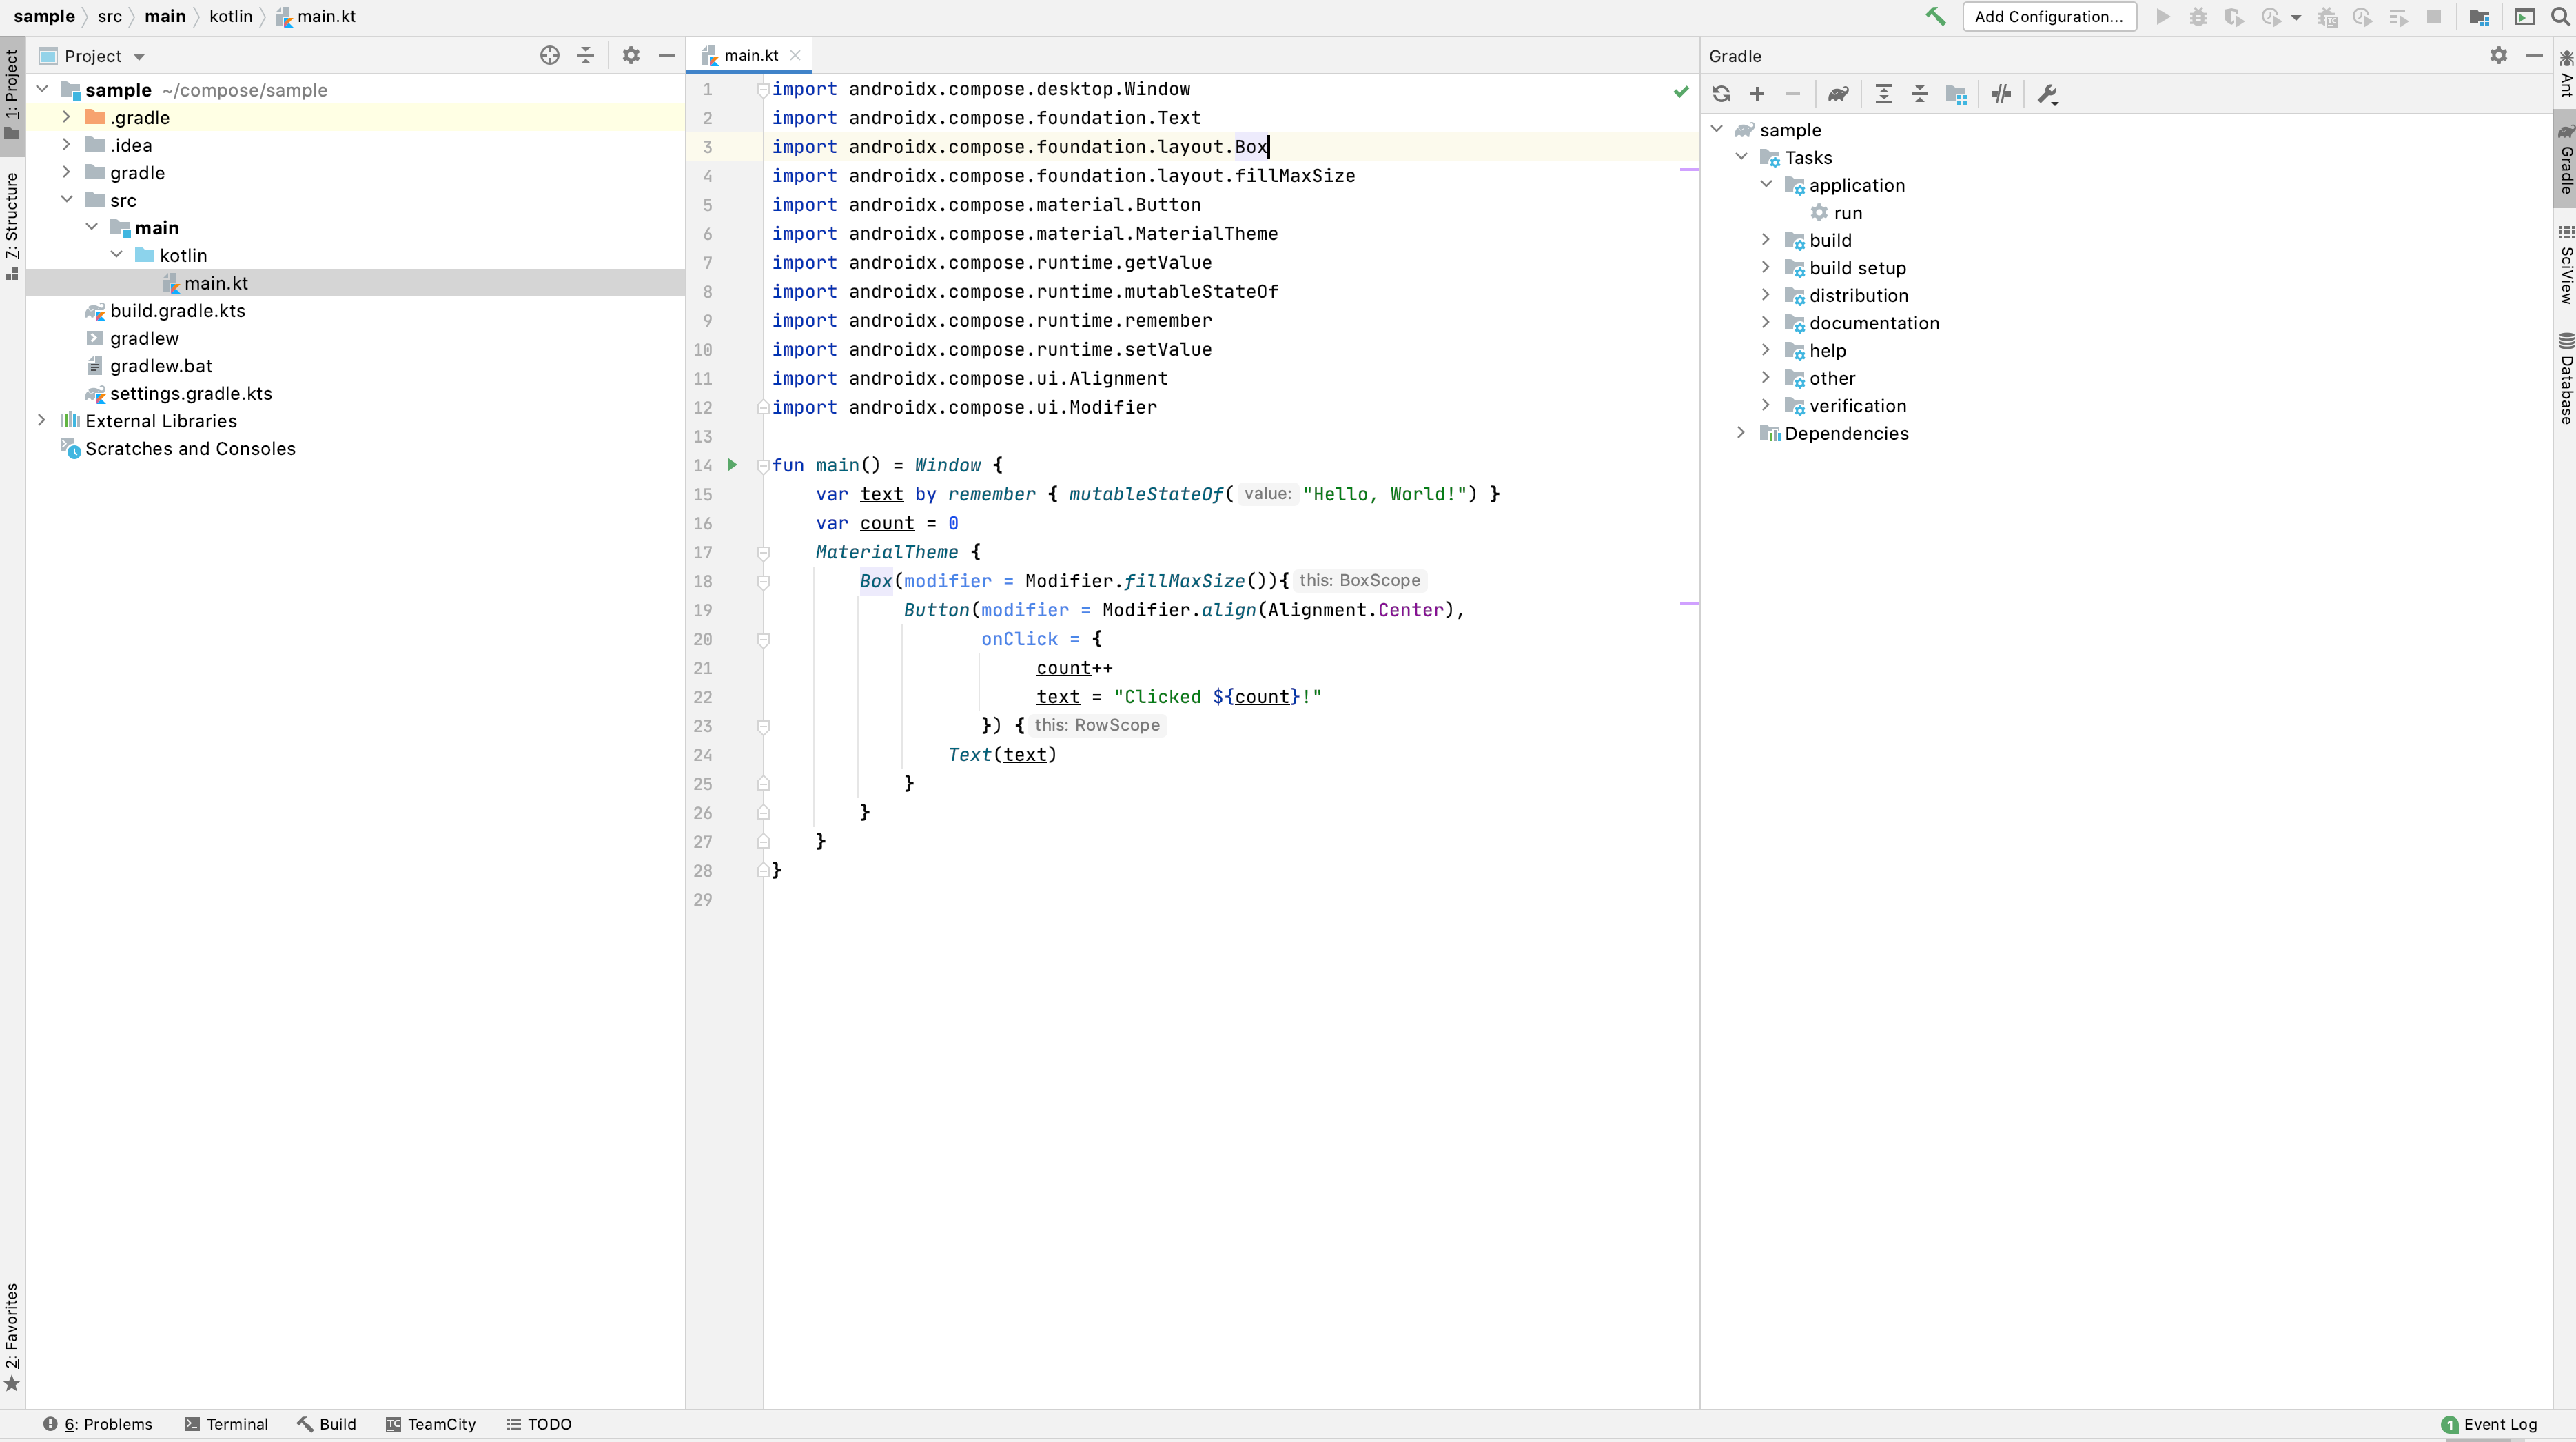Open the TeamCity tool window

[x=431, y=1424]
